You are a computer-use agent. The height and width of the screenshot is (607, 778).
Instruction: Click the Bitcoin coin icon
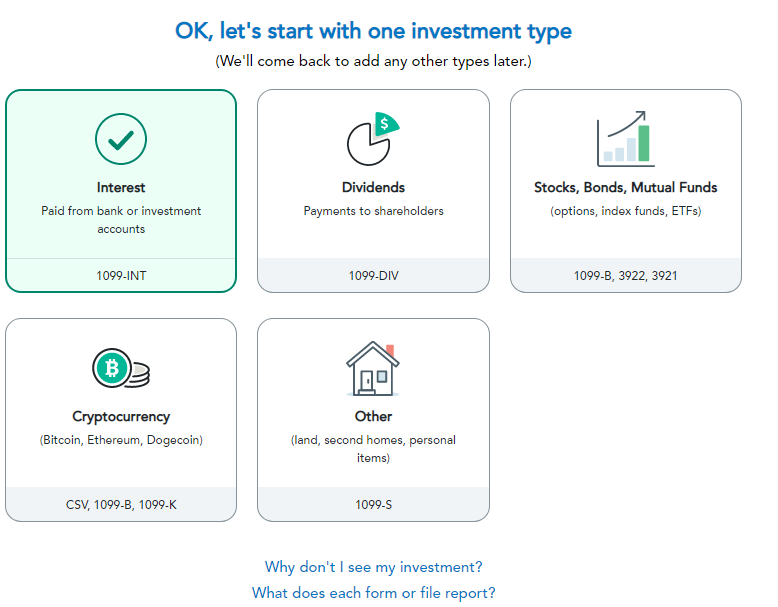pos(121,368)
